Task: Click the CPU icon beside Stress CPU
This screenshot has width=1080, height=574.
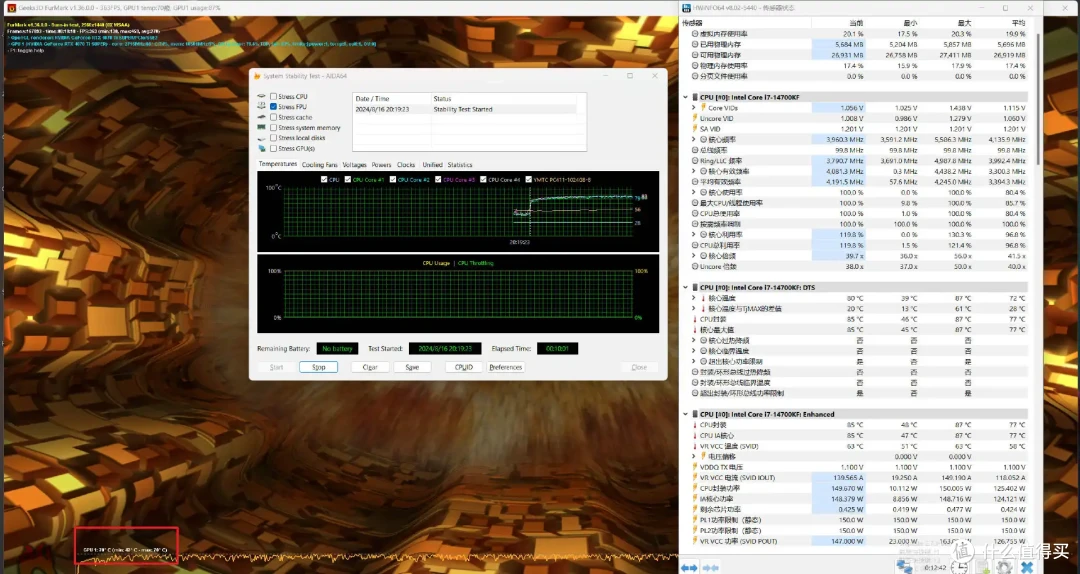Action: (262, 96)
